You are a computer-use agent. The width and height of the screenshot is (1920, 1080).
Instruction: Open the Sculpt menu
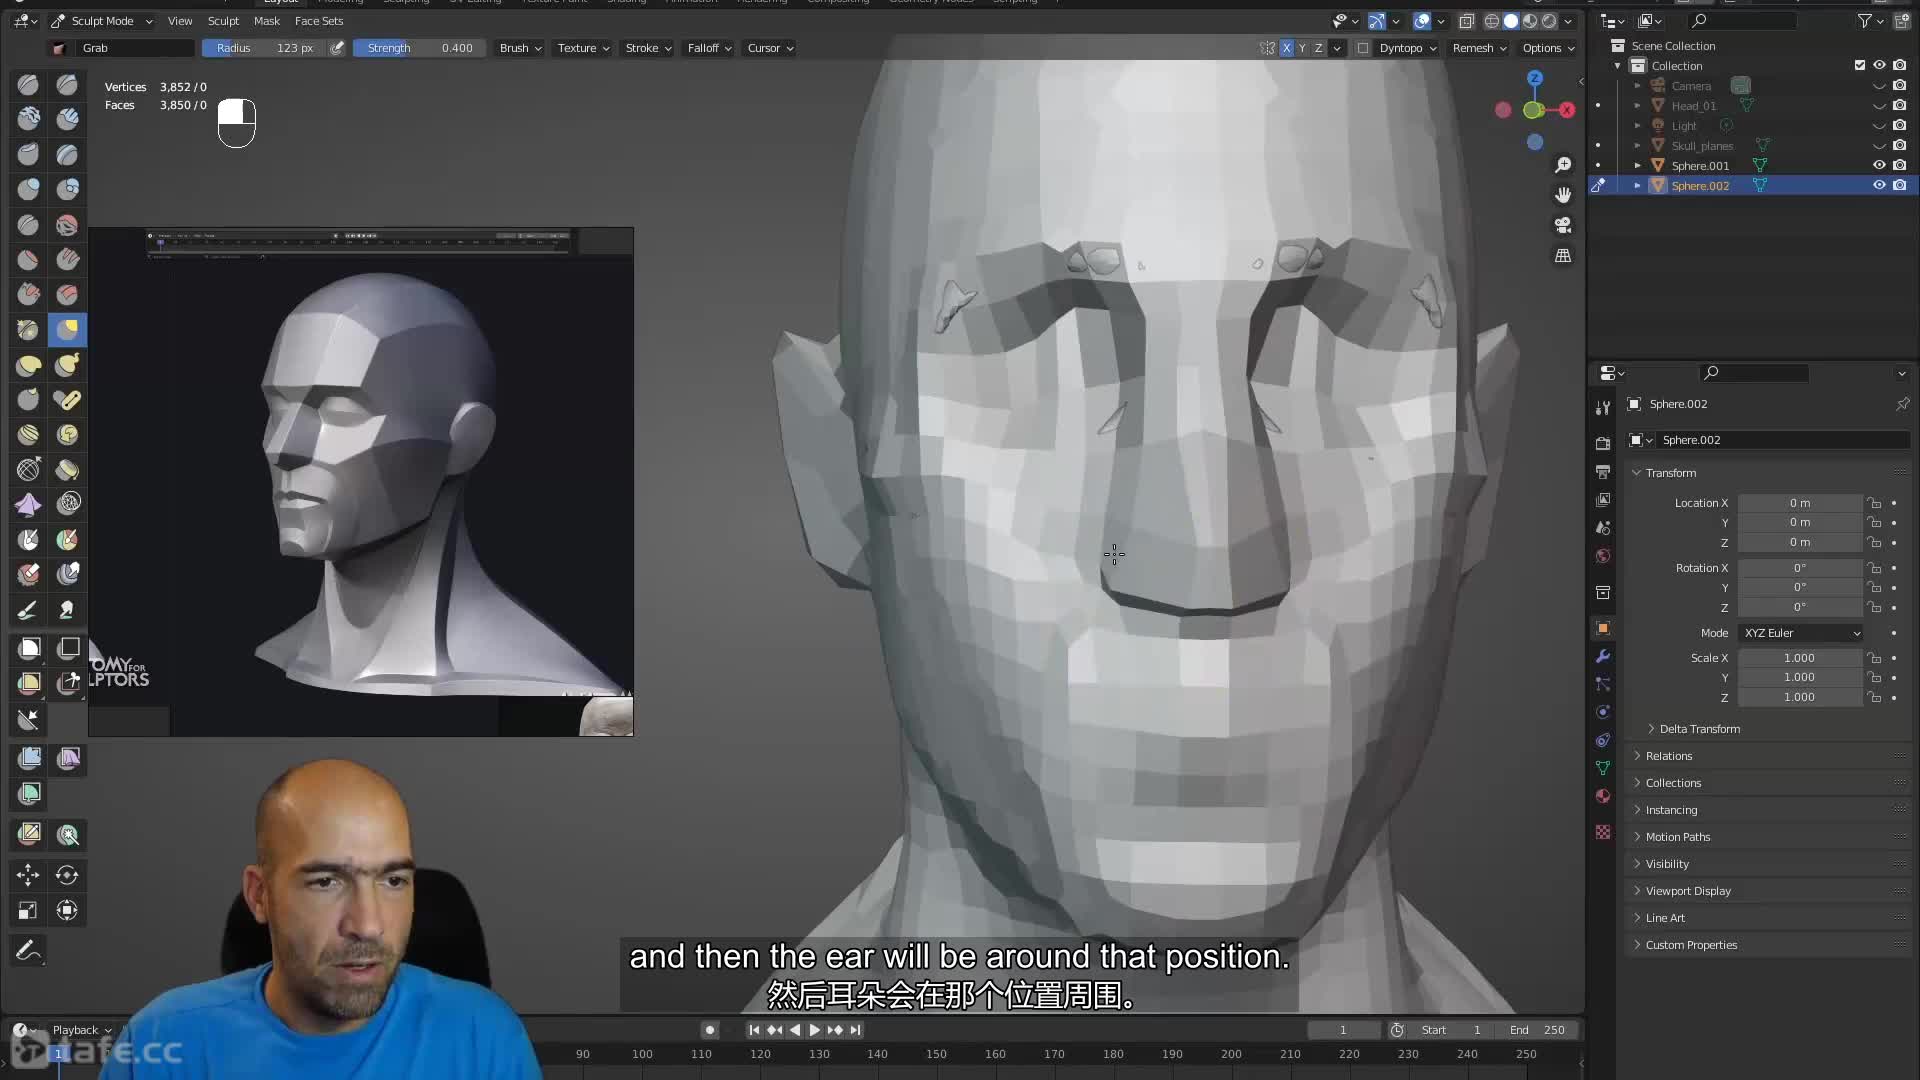click(223, 21)
